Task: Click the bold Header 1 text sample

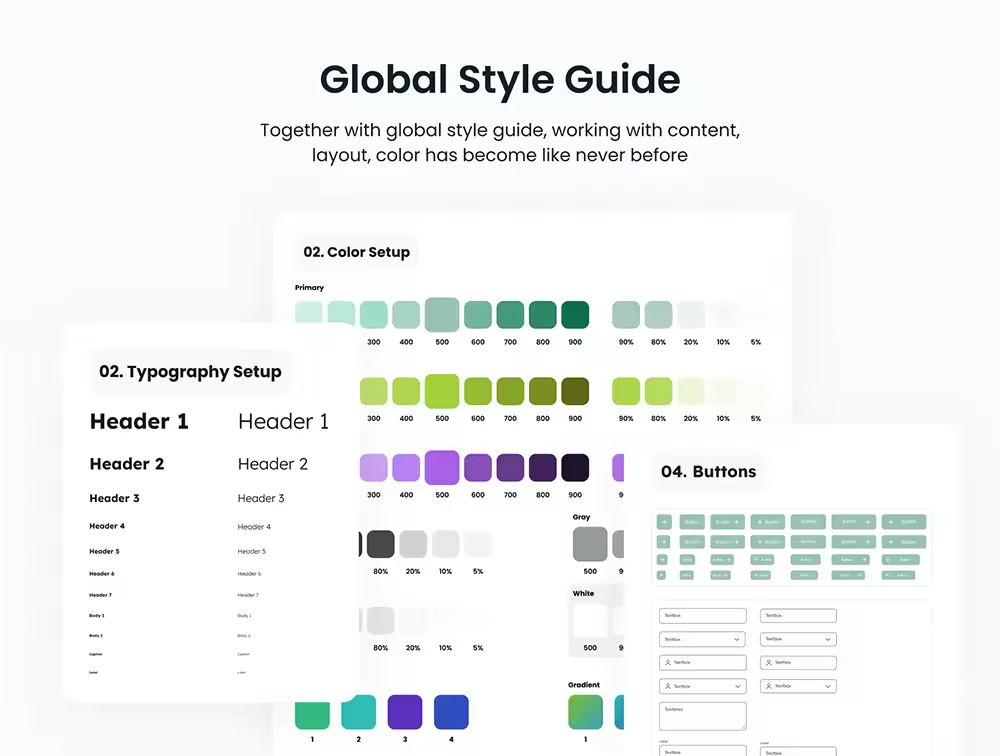Action: (139, 422)
